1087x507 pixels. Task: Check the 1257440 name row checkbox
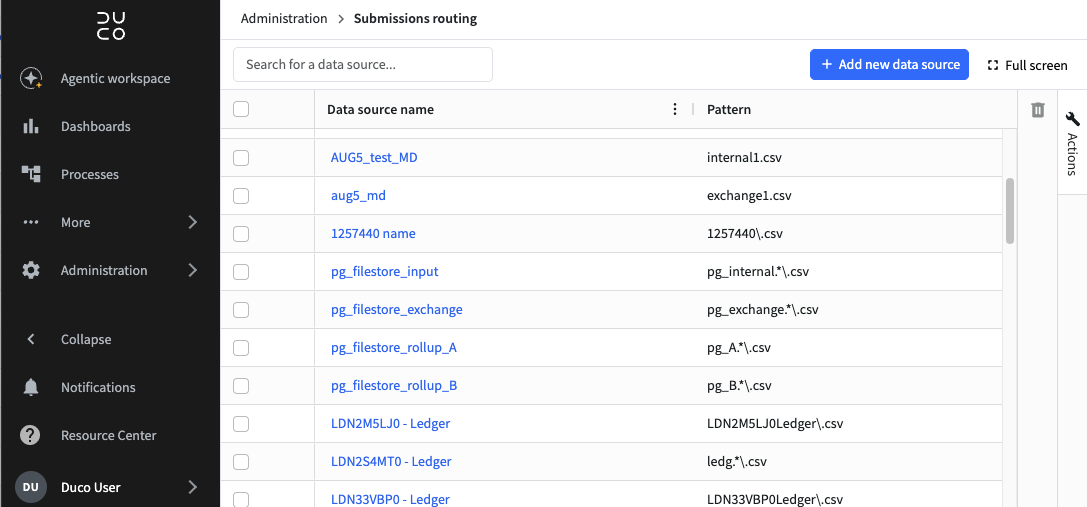point(241,234)
